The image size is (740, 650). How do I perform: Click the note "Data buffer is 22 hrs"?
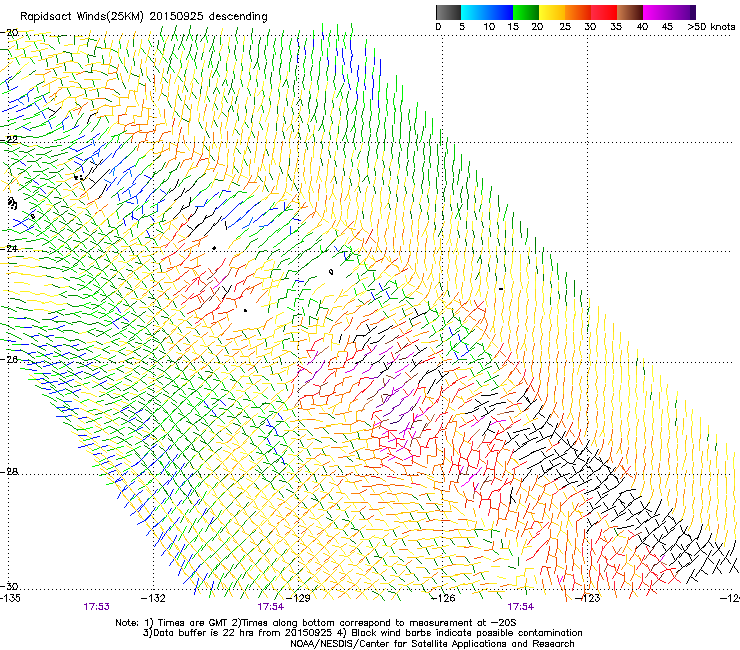pyautogui.click(x=204, y=633)
